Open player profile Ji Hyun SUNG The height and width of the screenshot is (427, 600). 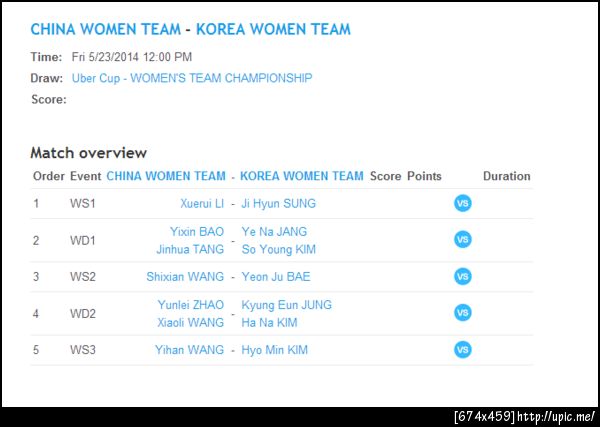[279, 203]
